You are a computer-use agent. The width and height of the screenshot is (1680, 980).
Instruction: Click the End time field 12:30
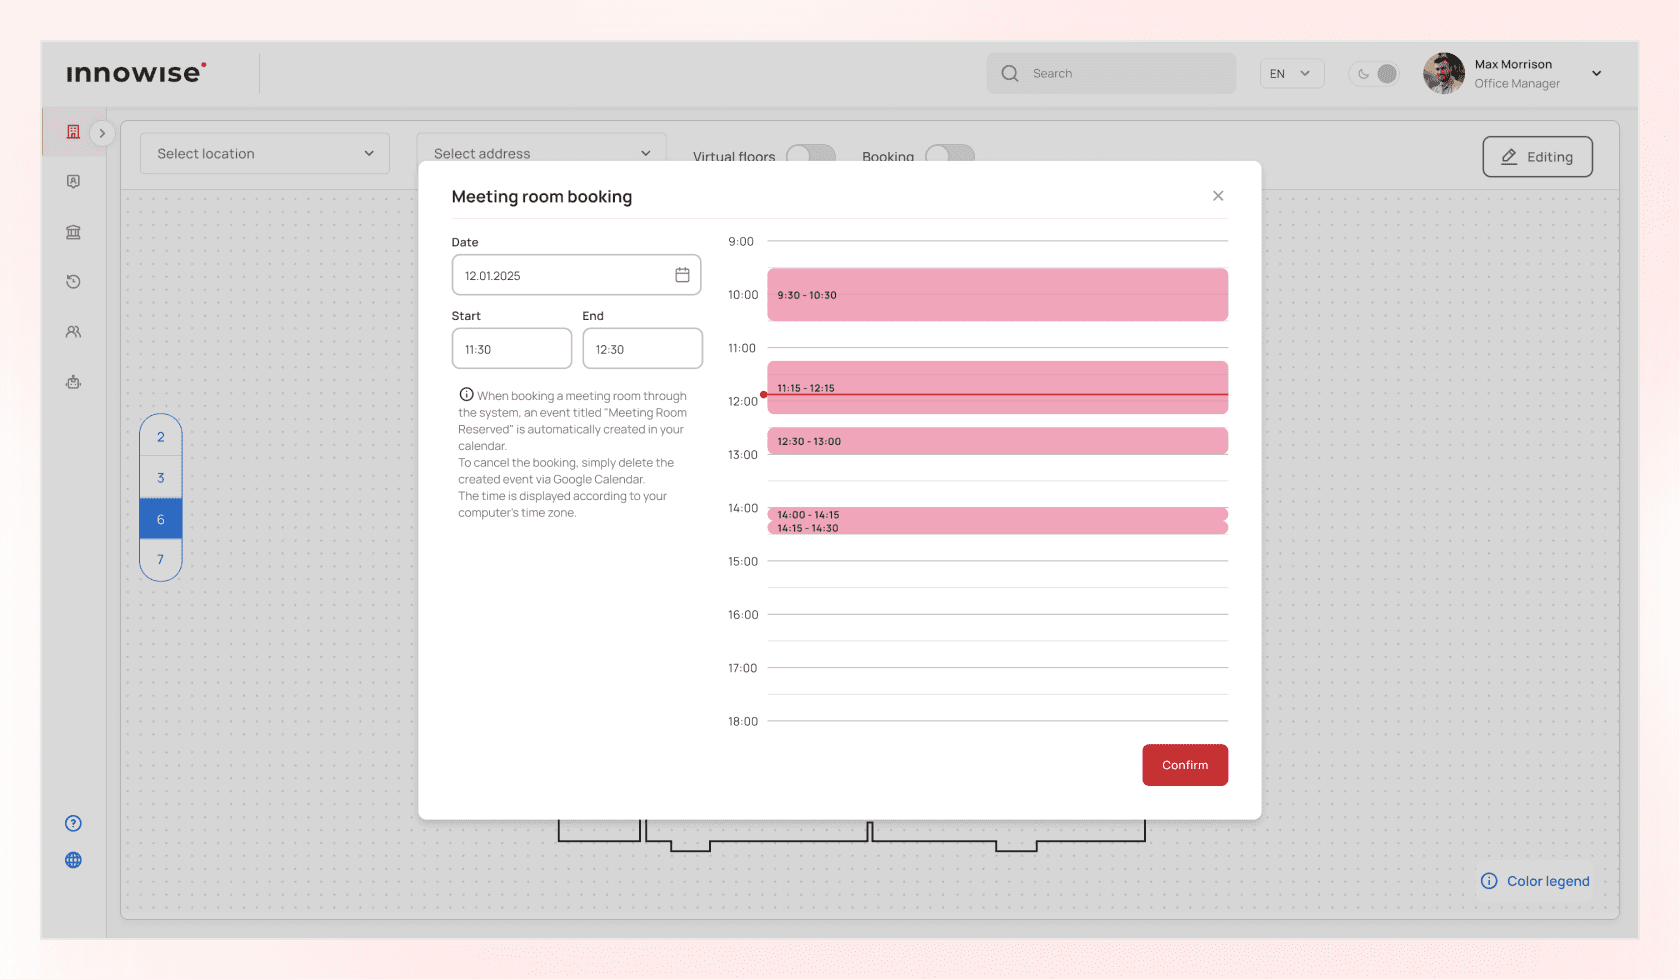642,349
